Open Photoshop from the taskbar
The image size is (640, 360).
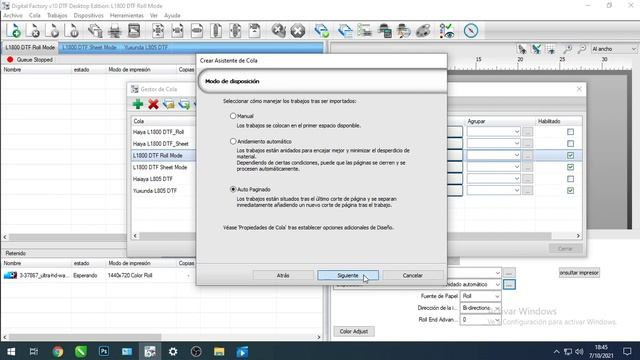[104, 351]
